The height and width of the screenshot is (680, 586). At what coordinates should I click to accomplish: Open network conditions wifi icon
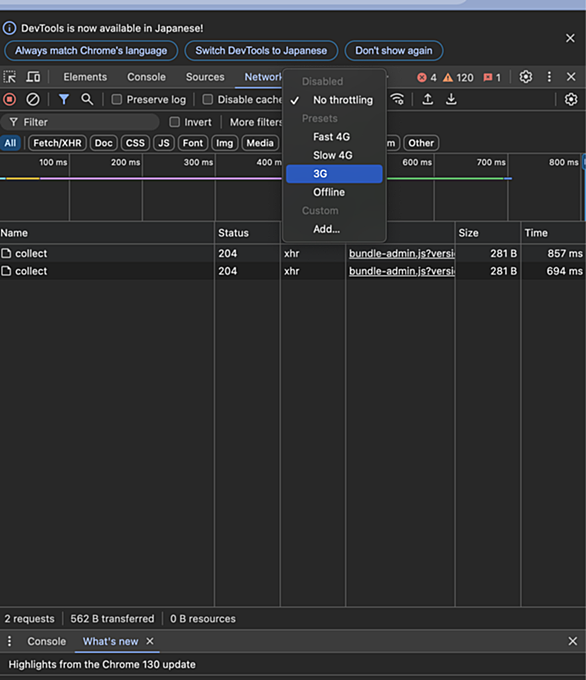click(x=397, y=99)
